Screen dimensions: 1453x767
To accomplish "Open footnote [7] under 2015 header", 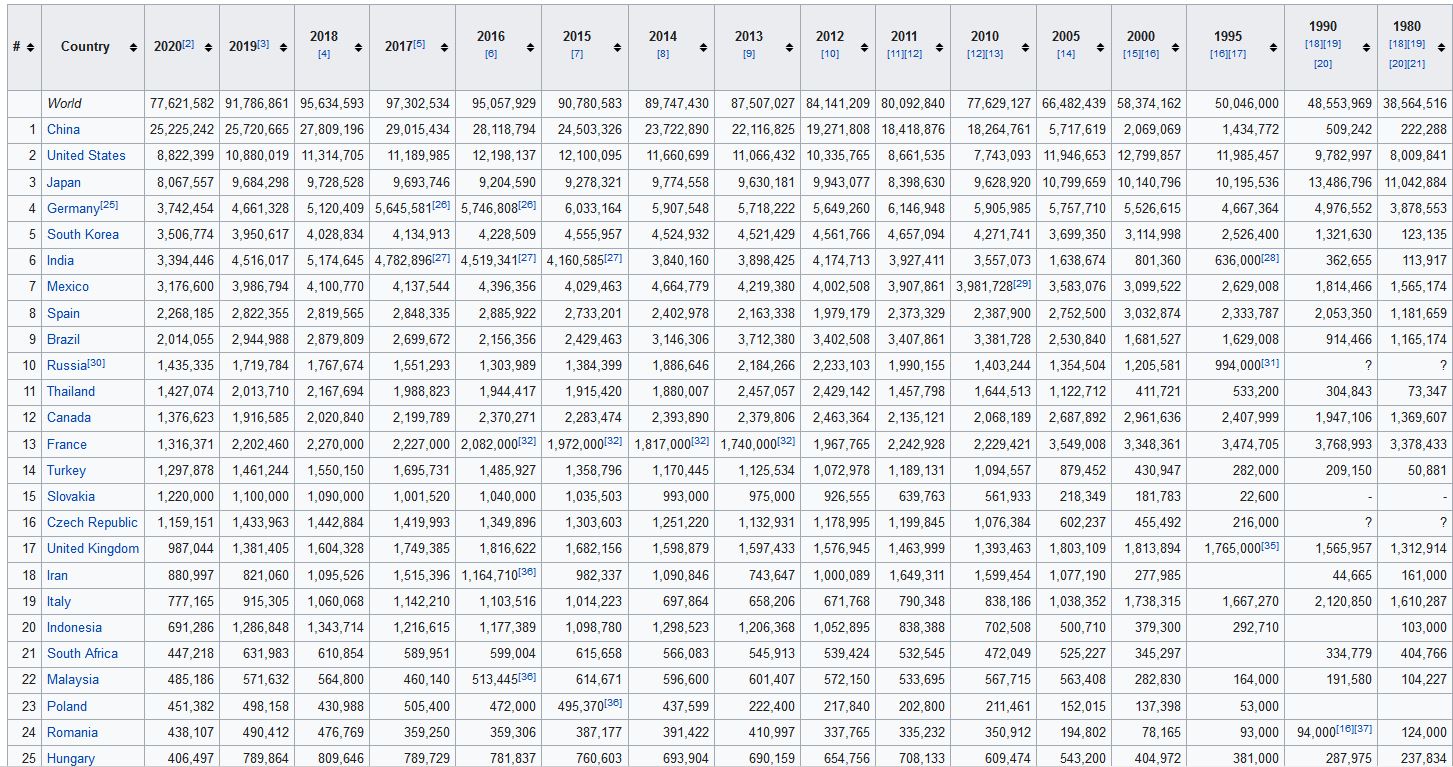I will (x=577, y=54).
